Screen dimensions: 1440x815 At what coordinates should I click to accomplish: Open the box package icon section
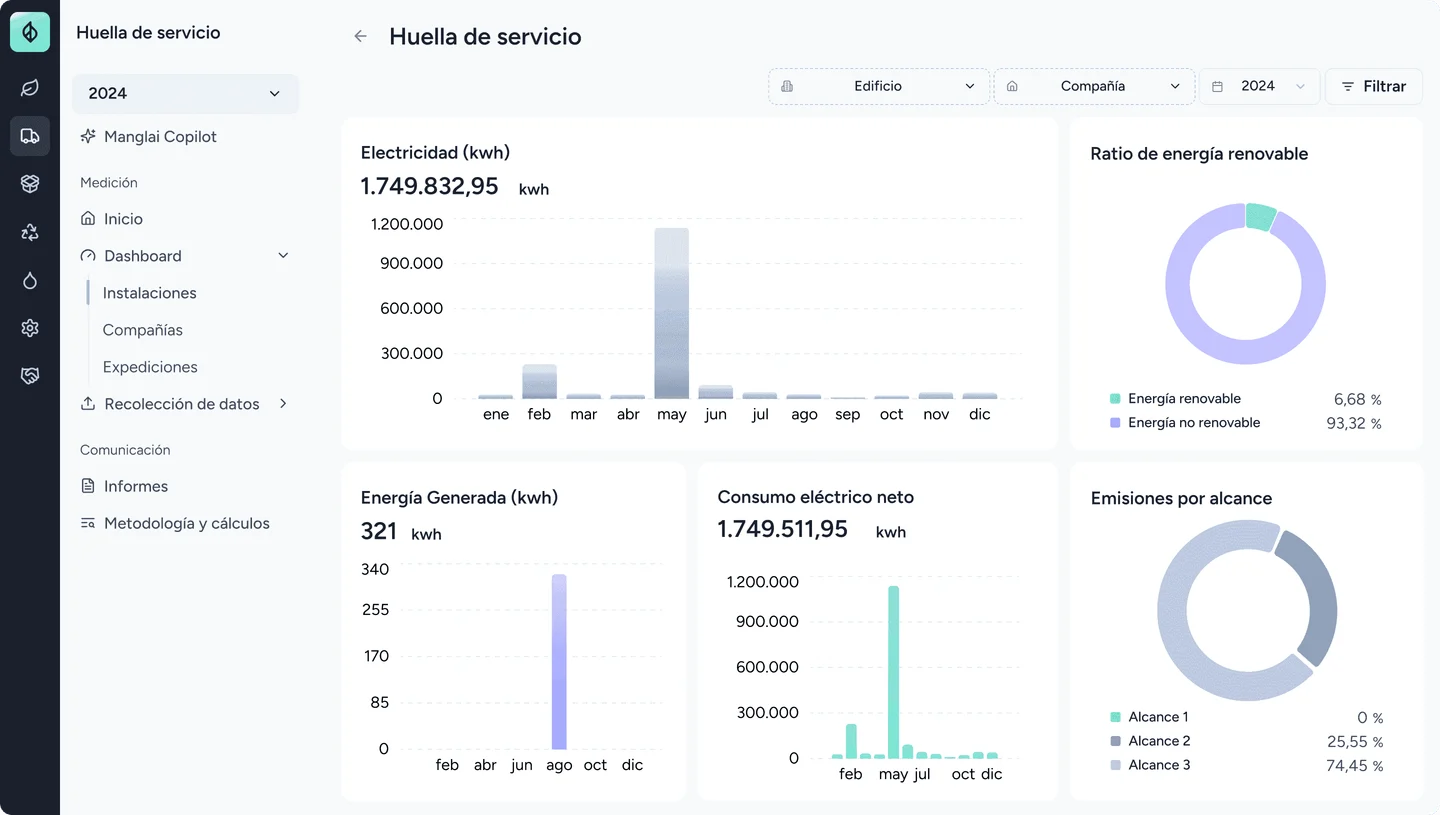coord(30,184)
